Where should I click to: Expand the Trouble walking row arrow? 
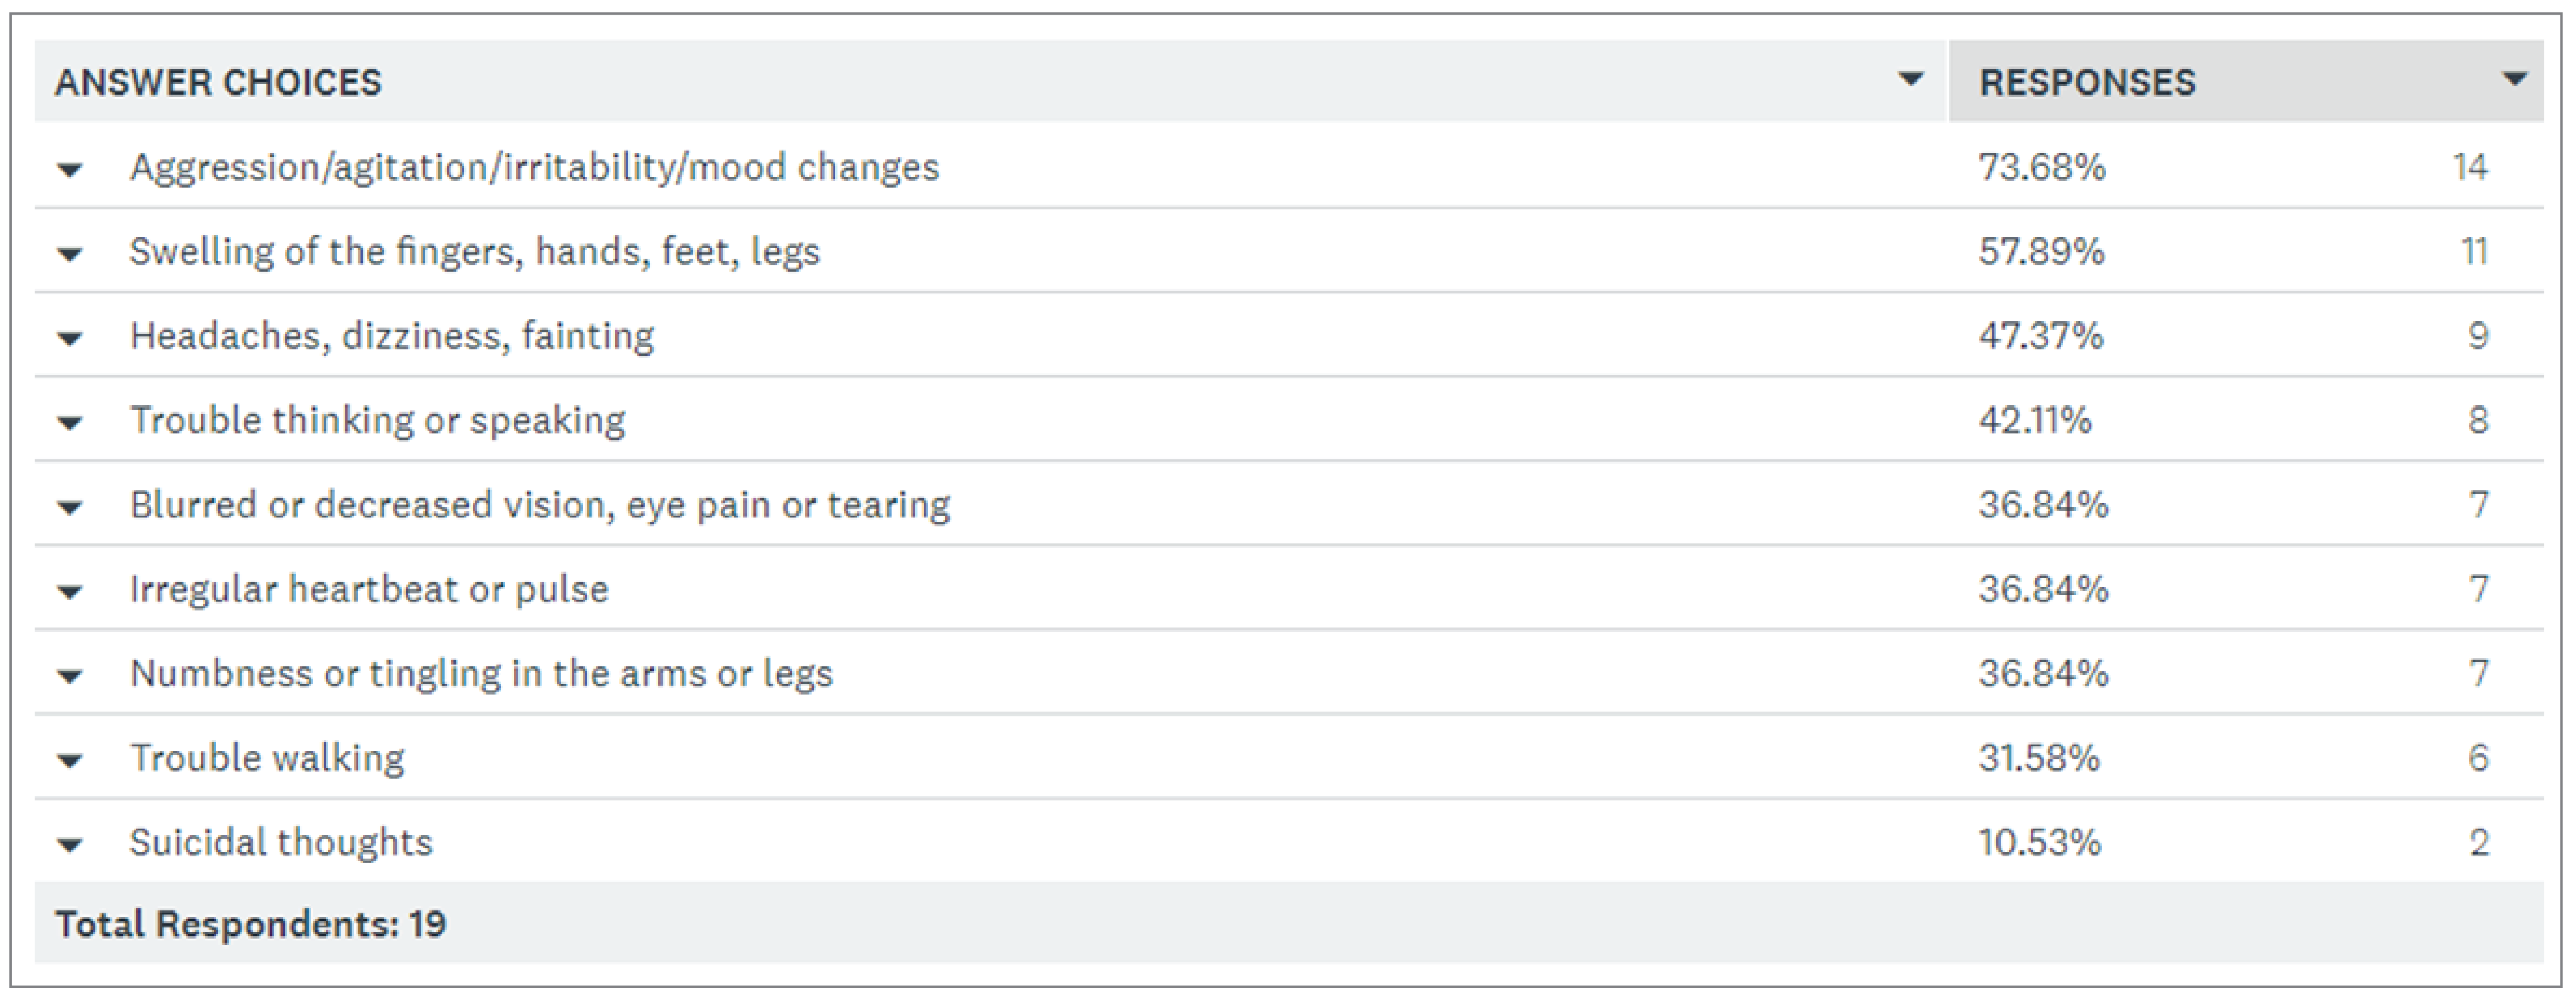70,761
